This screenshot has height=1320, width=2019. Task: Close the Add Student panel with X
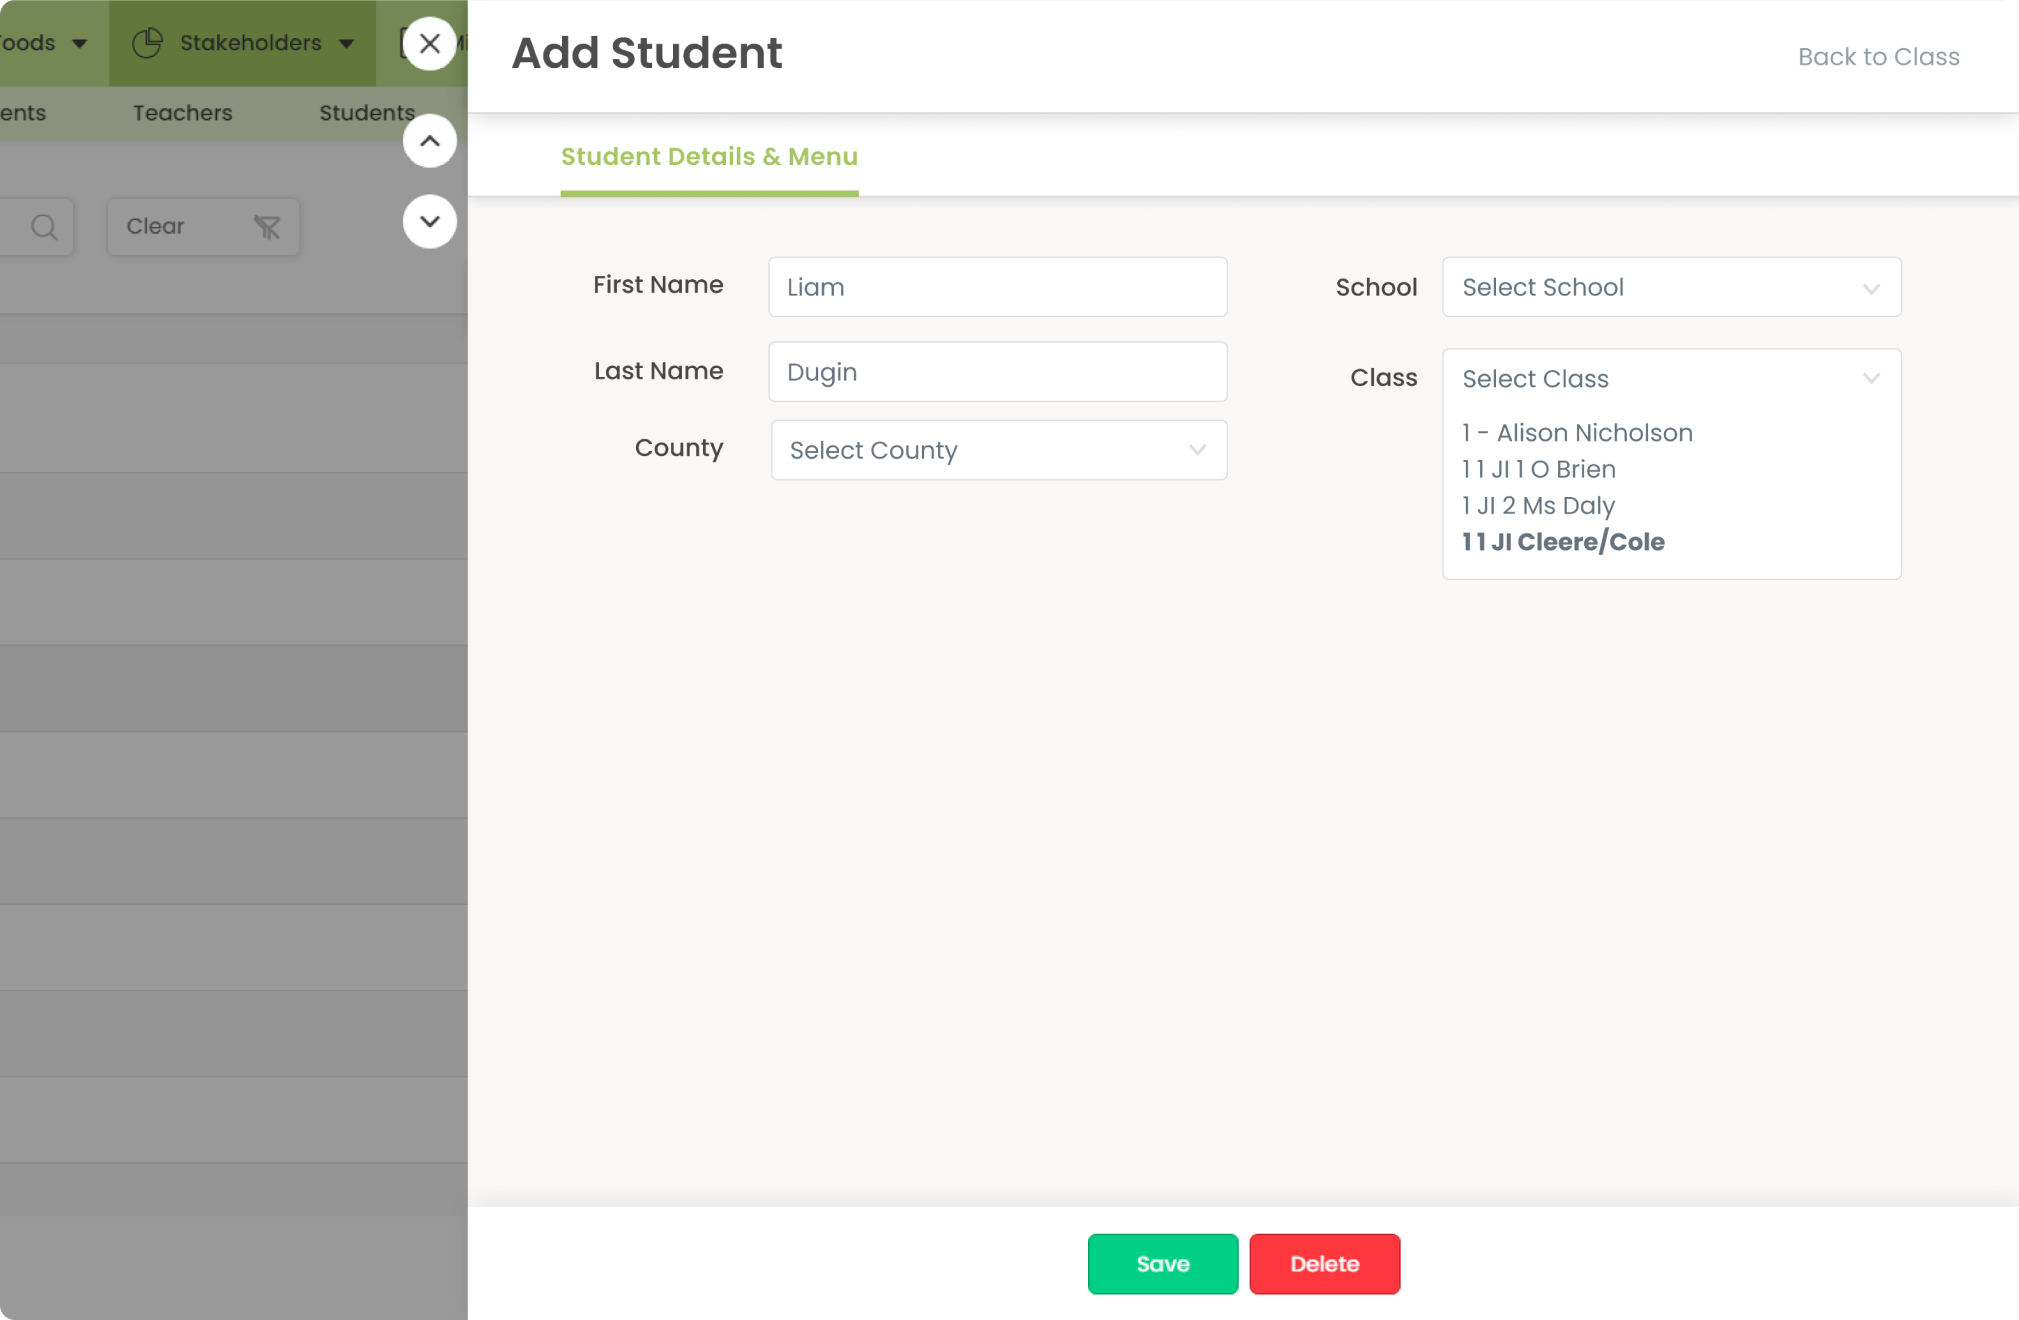point(430,44)
